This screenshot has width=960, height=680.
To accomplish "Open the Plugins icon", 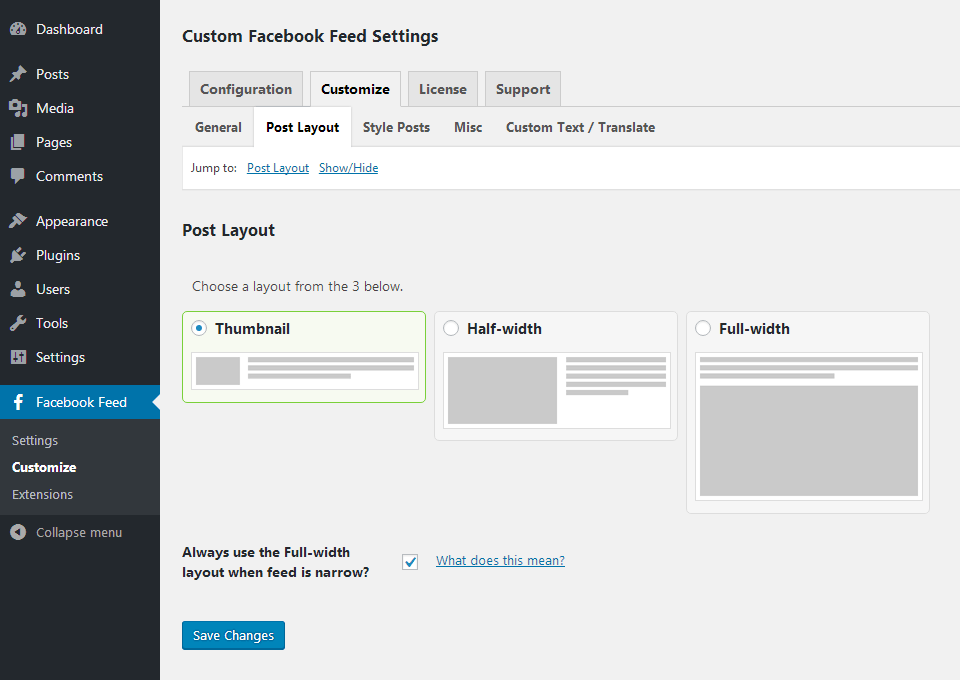I will (18, 255).
